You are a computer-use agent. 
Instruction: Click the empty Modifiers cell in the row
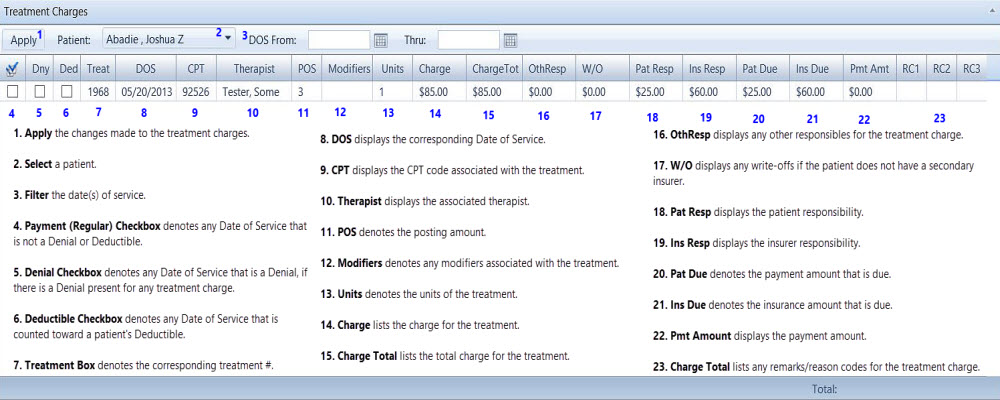coord(348,92)
